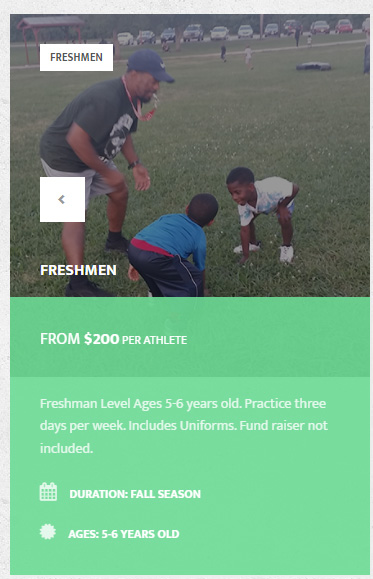Click the Freshman Level description paragraph

coord(184,425)
